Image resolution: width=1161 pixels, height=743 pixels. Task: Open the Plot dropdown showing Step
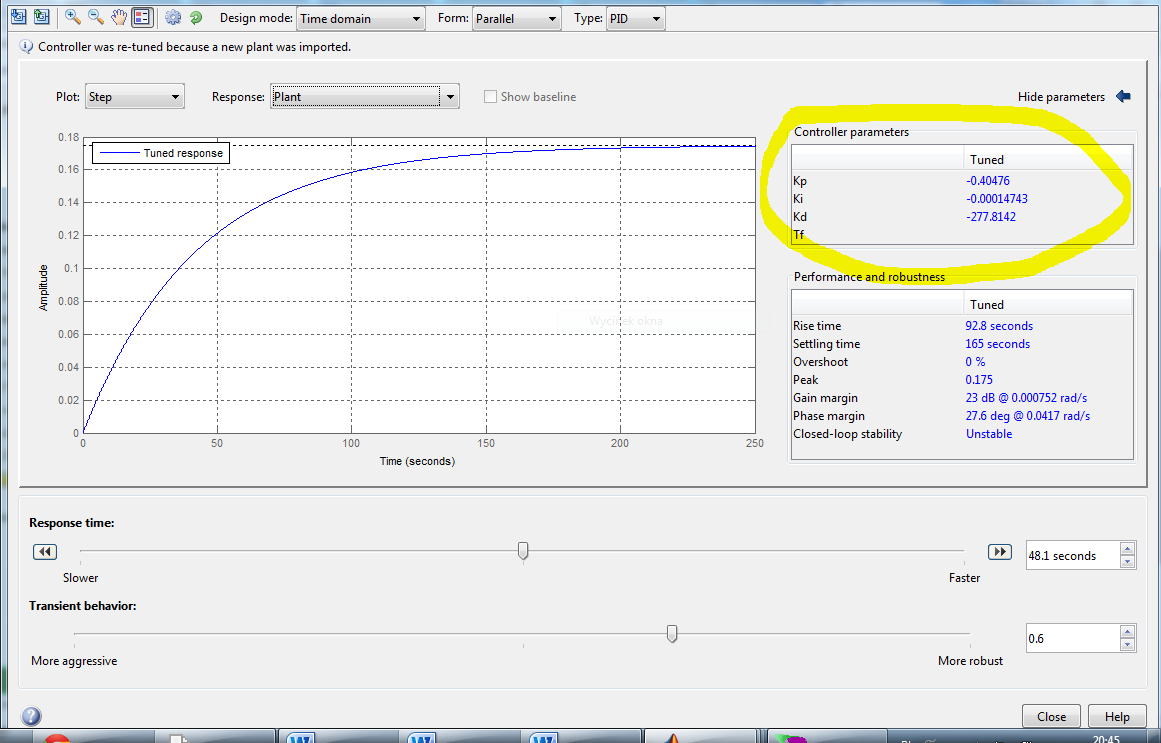135,96
